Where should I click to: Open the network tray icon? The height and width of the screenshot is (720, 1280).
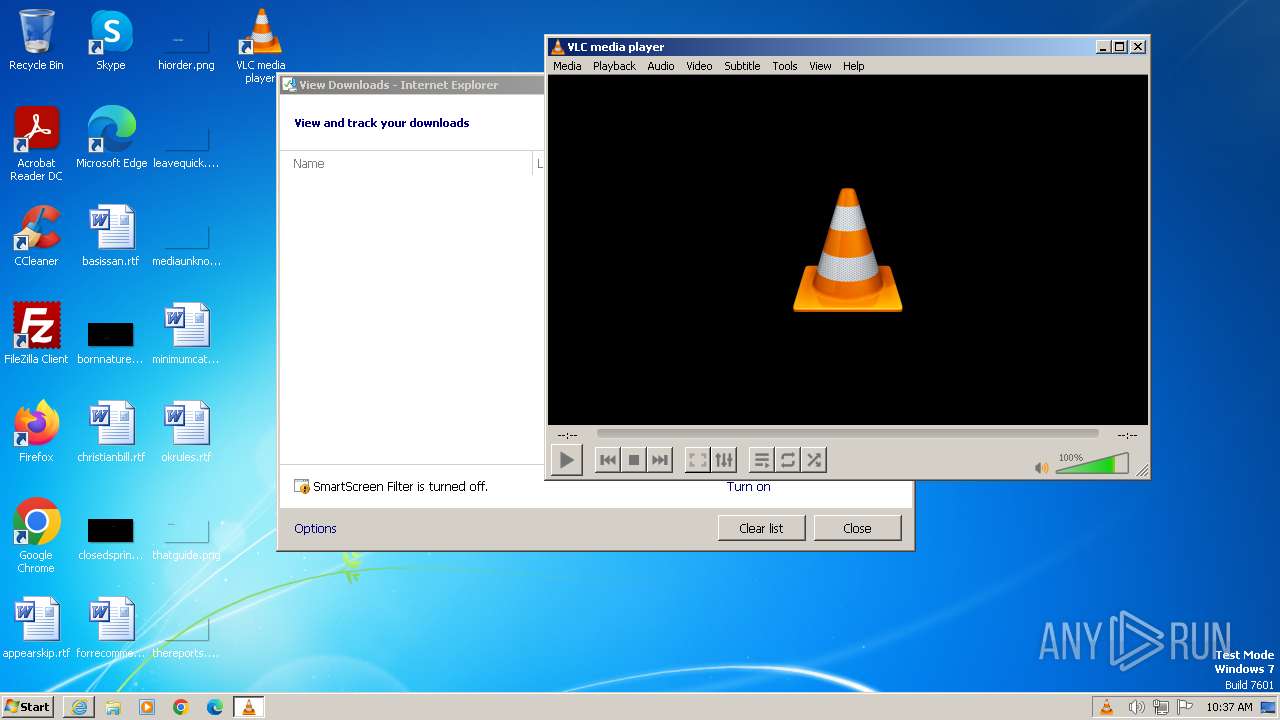pos(1161,707)
